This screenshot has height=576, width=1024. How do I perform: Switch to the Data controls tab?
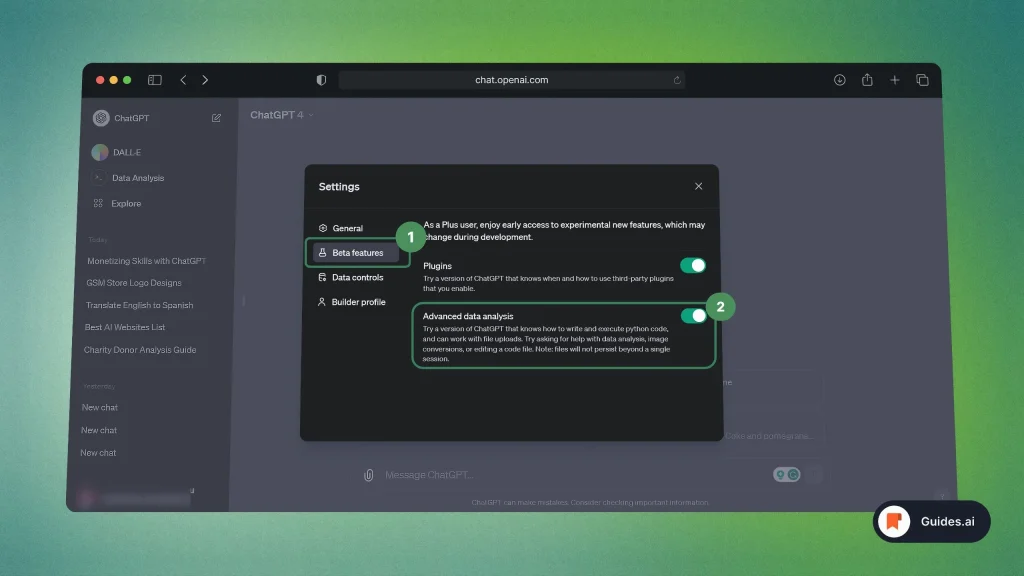point(357,278)
